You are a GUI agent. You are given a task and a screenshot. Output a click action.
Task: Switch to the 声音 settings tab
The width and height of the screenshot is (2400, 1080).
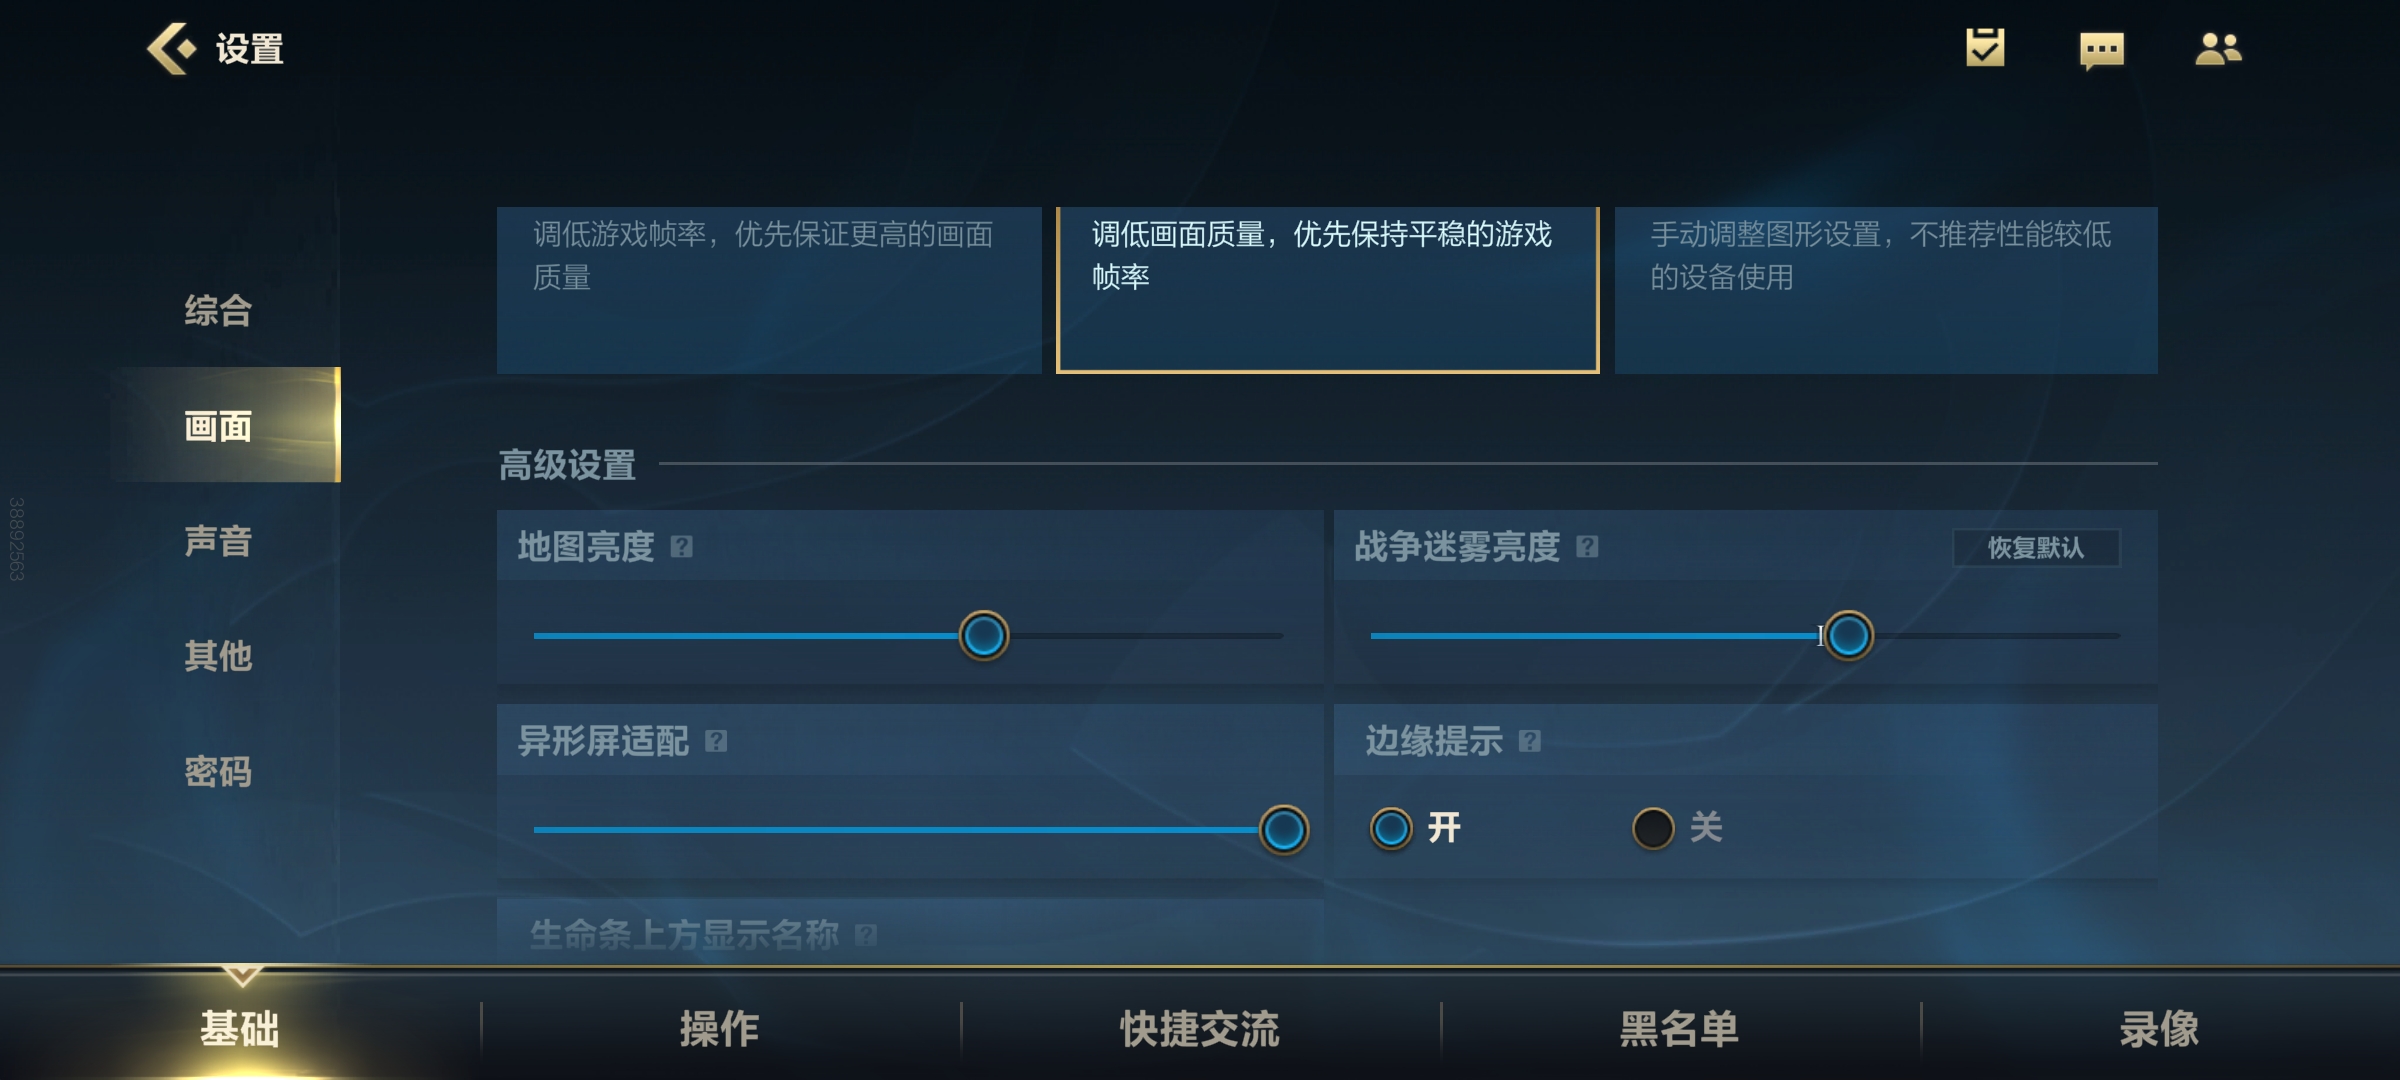pos(218,541)
